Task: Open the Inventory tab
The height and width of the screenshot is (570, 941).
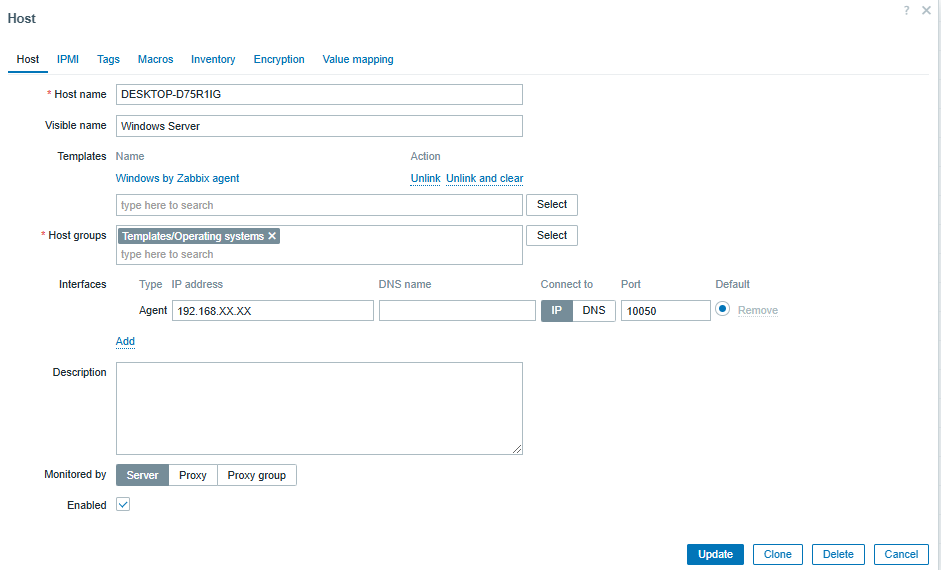Action: (213, 59)
